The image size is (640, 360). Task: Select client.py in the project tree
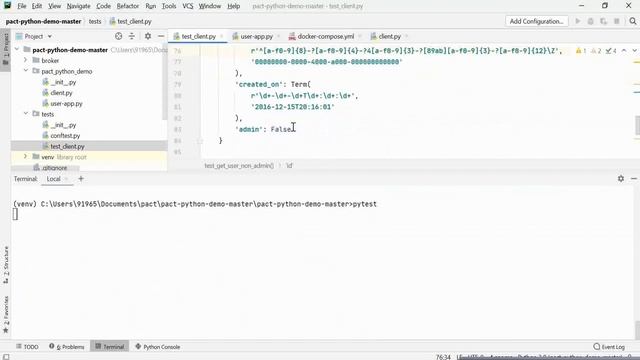61,93
